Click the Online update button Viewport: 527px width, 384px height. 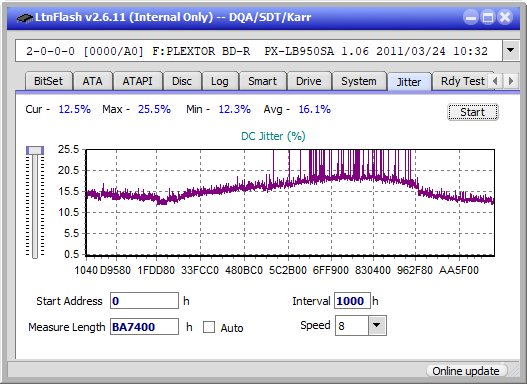tap(465, 371)
